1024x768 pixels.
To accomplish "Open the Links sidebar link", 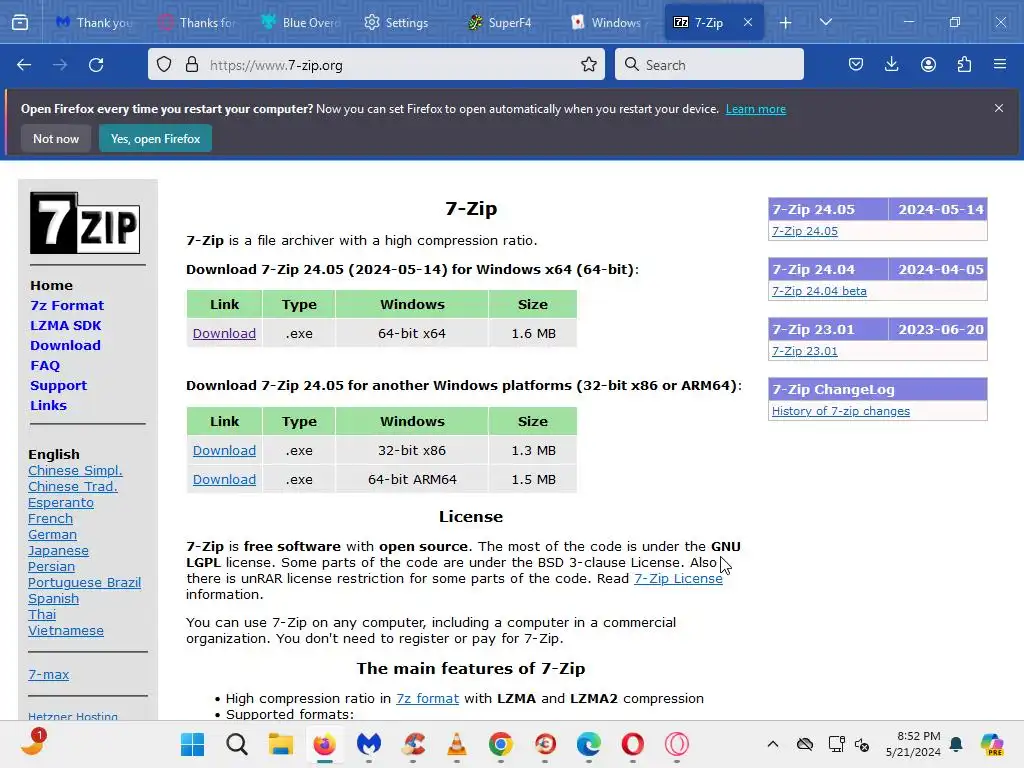I will pyautogui.click(x=48, y=405).
